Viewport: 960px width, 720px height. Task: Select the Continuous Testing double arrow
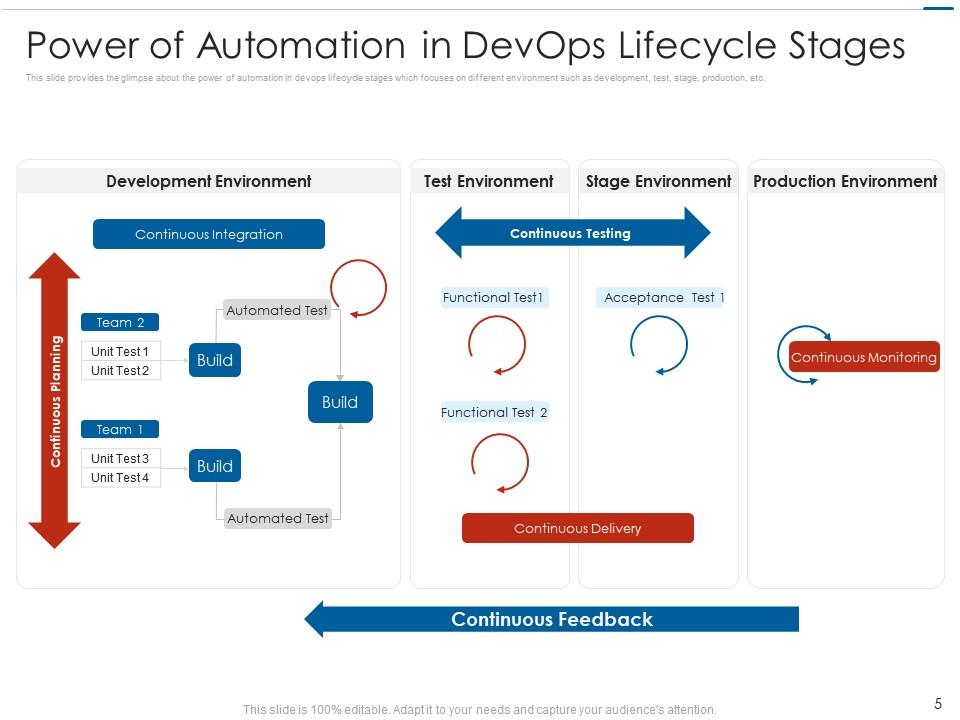(x=572, y=232)
